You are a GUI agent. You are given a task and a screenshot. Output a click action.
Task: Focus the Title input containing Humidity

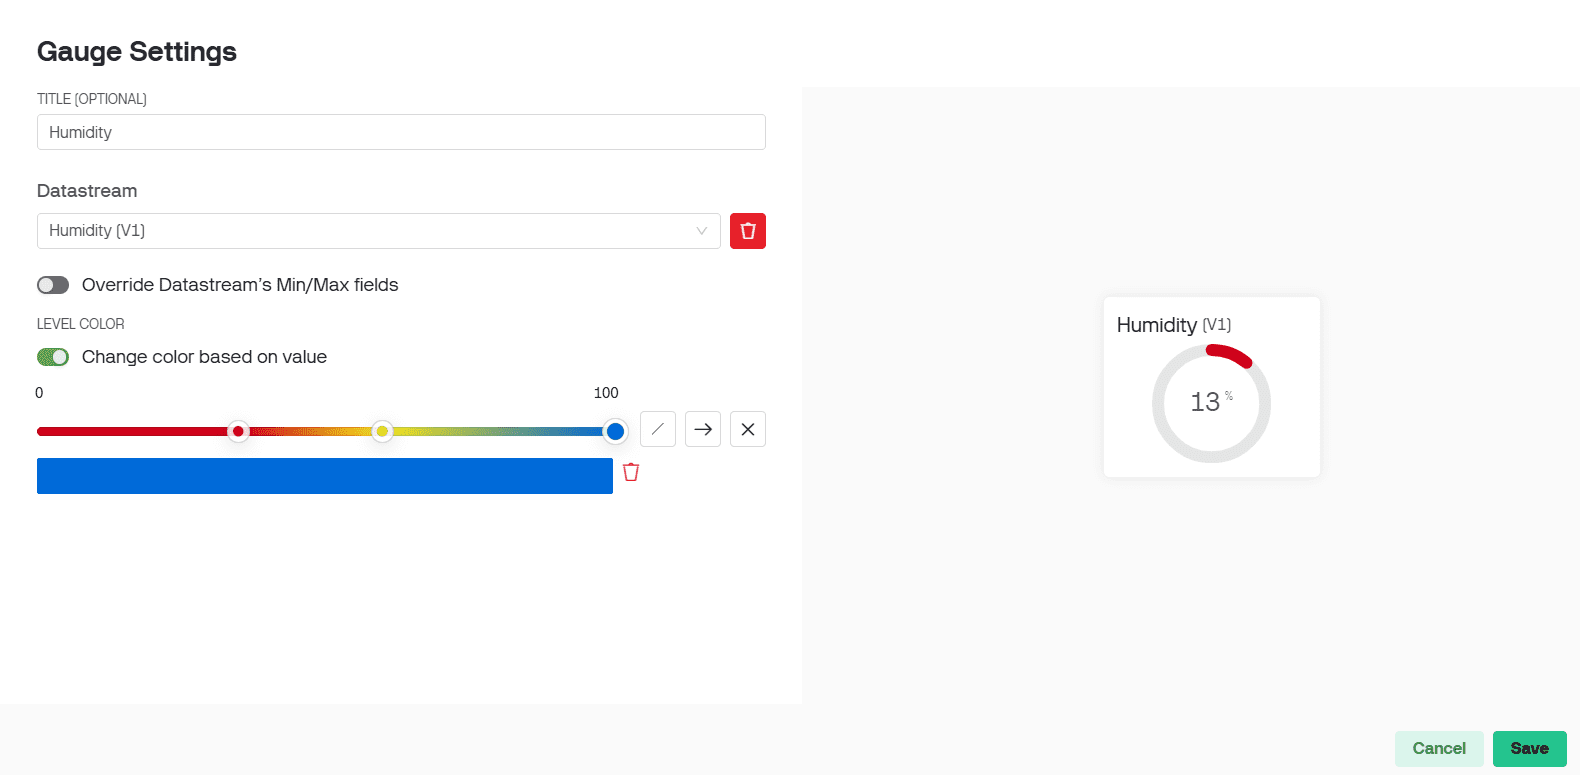tap(401, 132)
